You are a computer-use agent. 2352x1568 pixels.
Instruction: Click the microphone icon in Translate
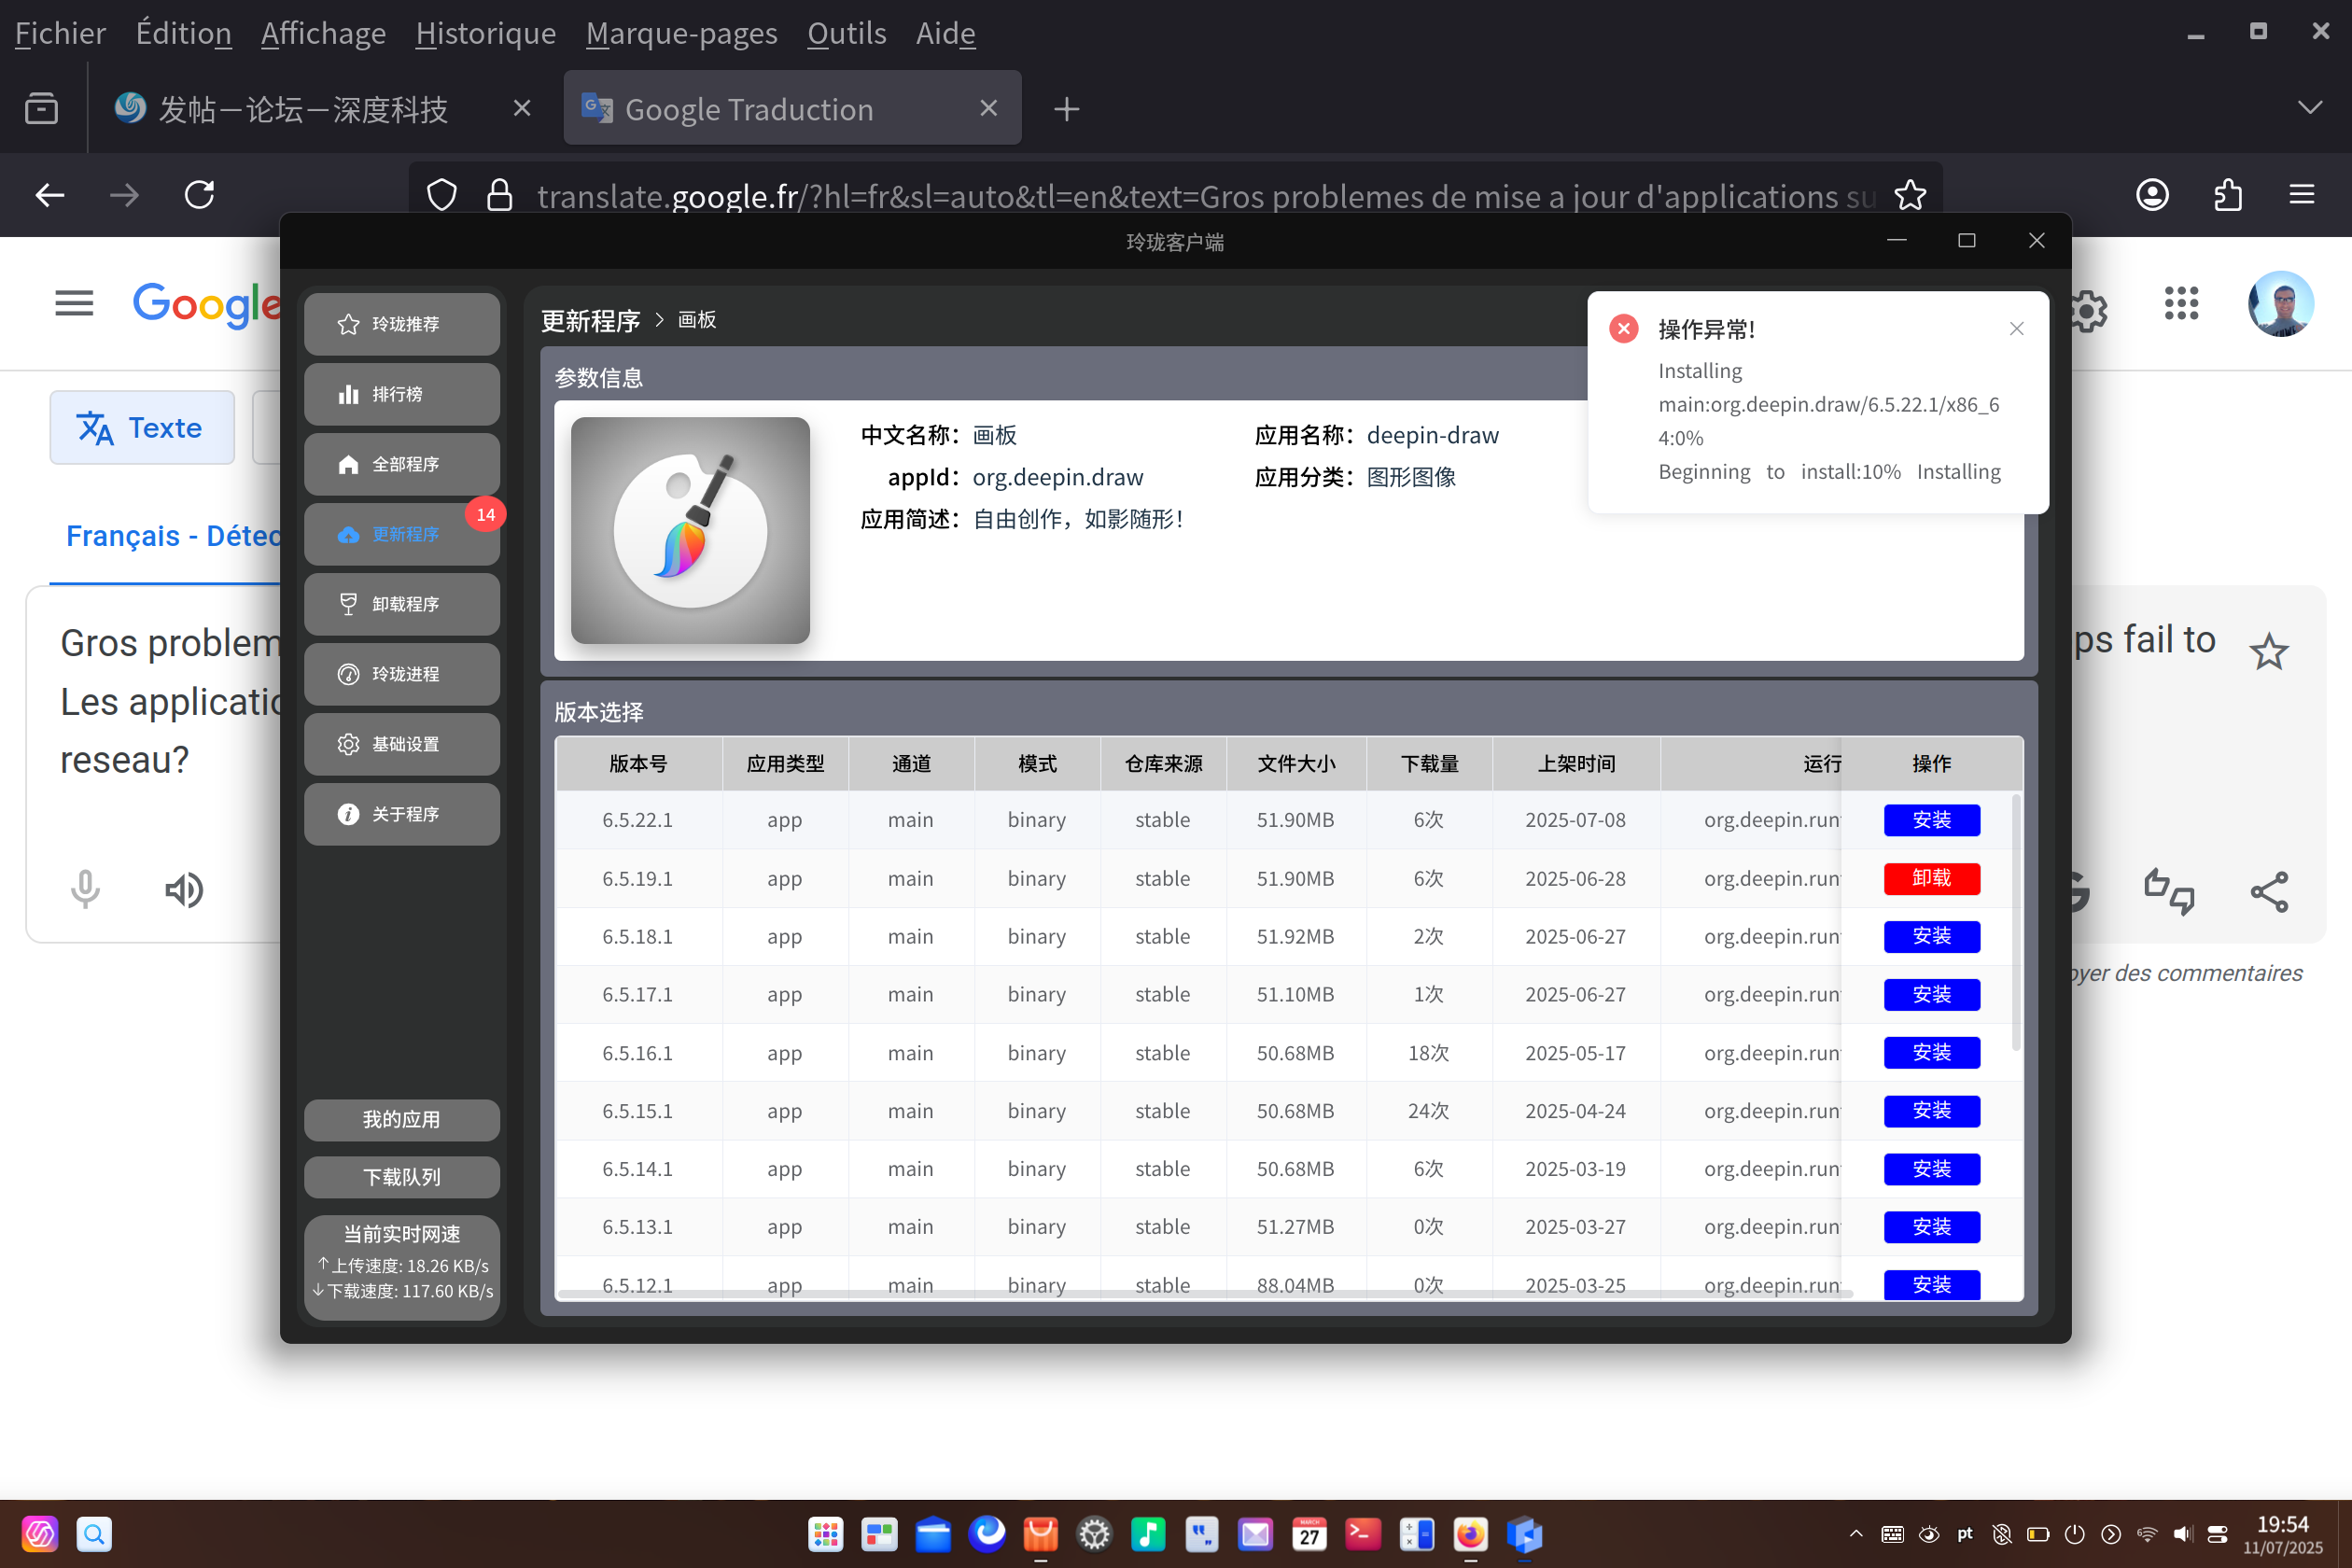(85, 889)
